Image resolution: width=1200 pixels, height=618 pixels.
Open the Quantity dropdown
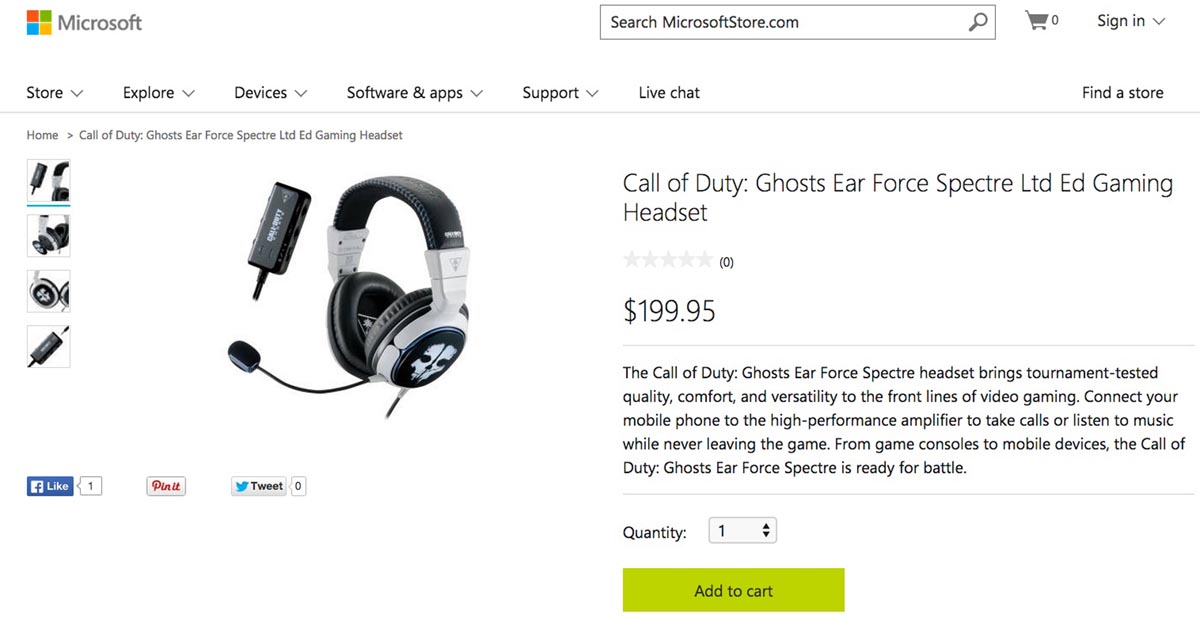click(742, 531)
